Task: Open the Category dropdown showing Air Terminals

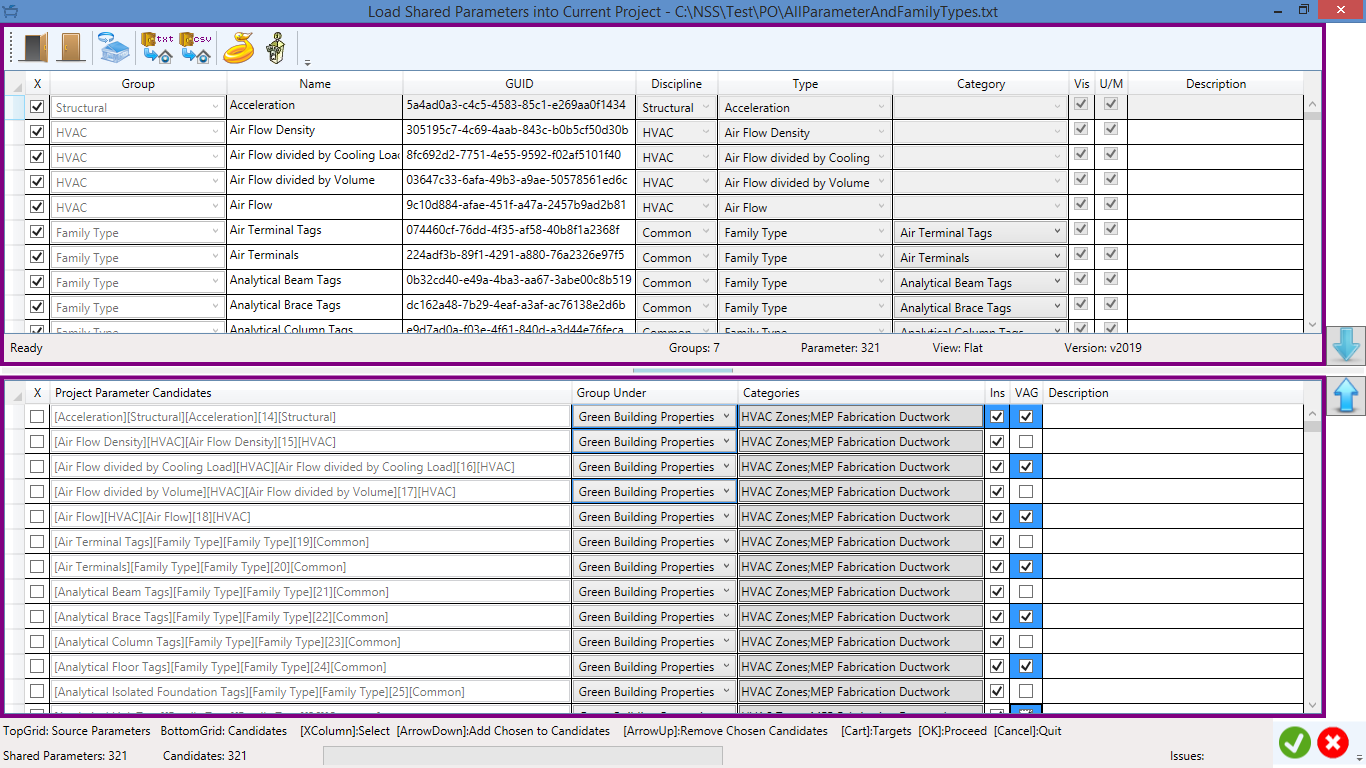Action: tap(981, 257)
